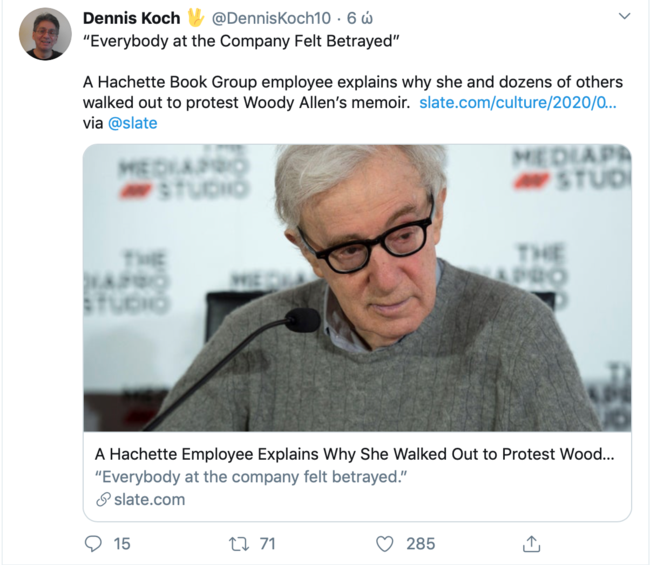
Task: Click the retweet count 71
Action: [x=267, y=543]
